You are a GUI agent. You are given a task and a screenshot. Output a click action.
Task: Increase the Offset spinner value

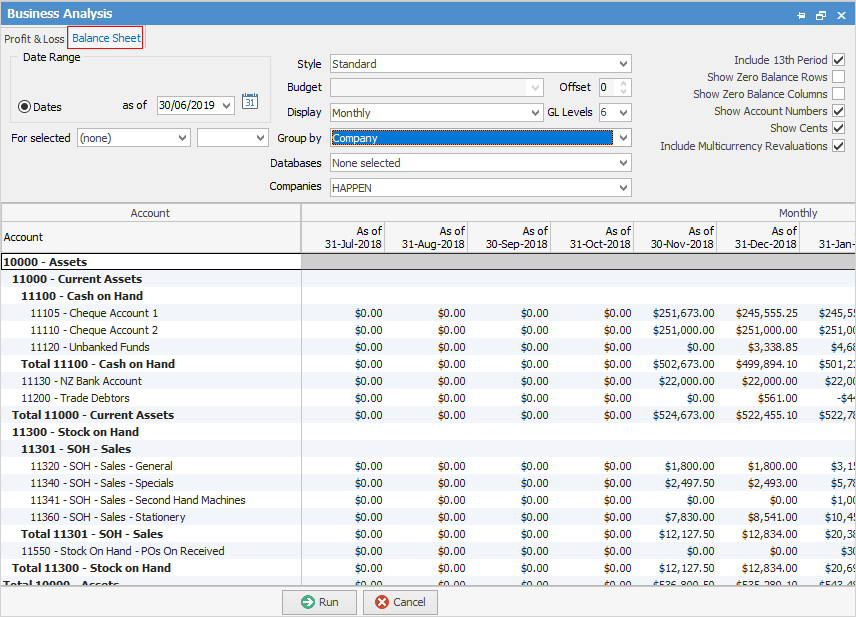(625, 84)
